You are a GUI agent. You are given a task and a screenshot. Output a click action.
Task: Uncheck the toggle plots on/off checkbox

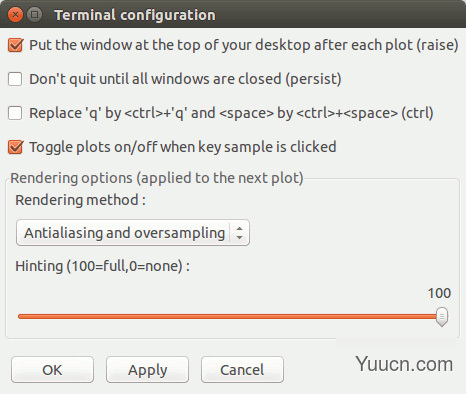click(x=15, y=147)
